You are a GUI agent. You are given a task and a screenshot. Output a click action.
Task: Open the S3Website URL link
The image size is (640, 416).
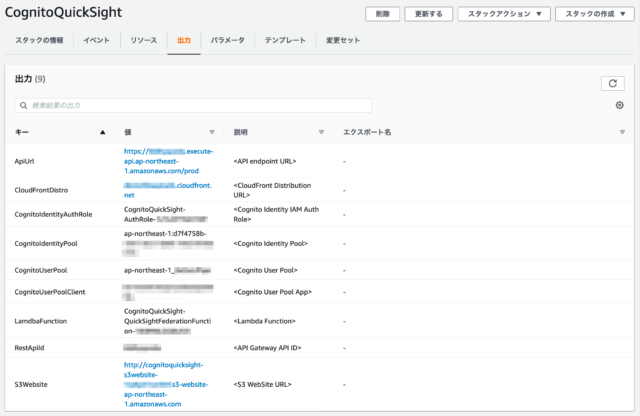pos(166,384)
